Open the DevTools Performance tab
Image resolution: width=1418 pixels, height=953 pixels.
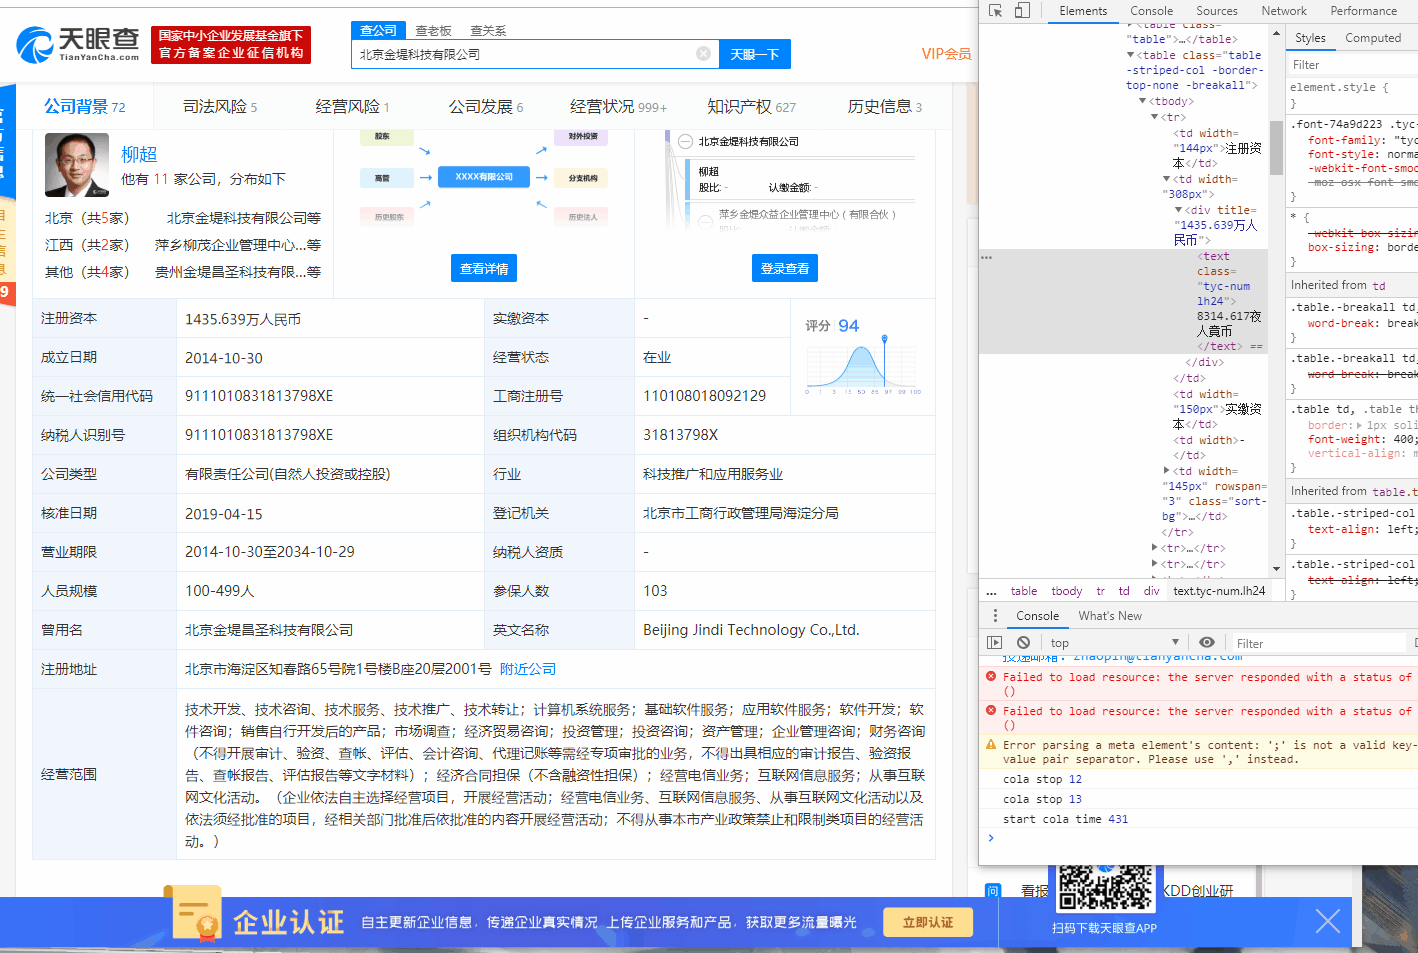click(x=1363, y=11)
